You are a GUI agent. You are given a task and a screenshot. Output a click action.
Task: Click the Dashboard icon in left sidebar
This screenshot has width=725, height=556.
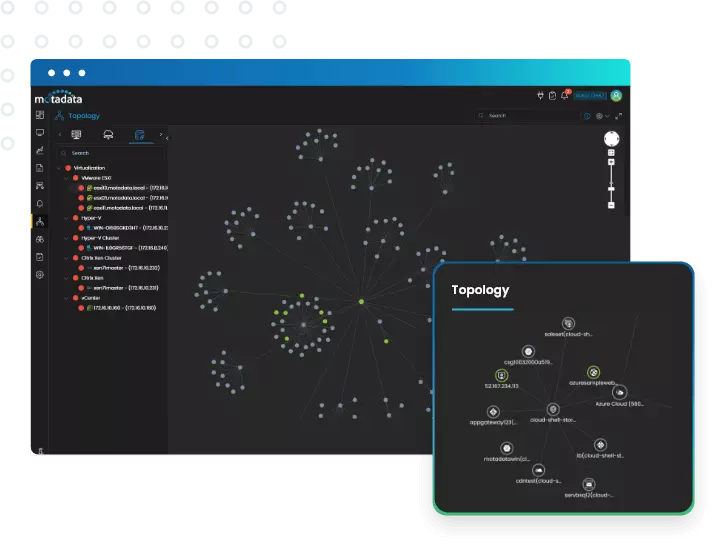click(40, 115)
